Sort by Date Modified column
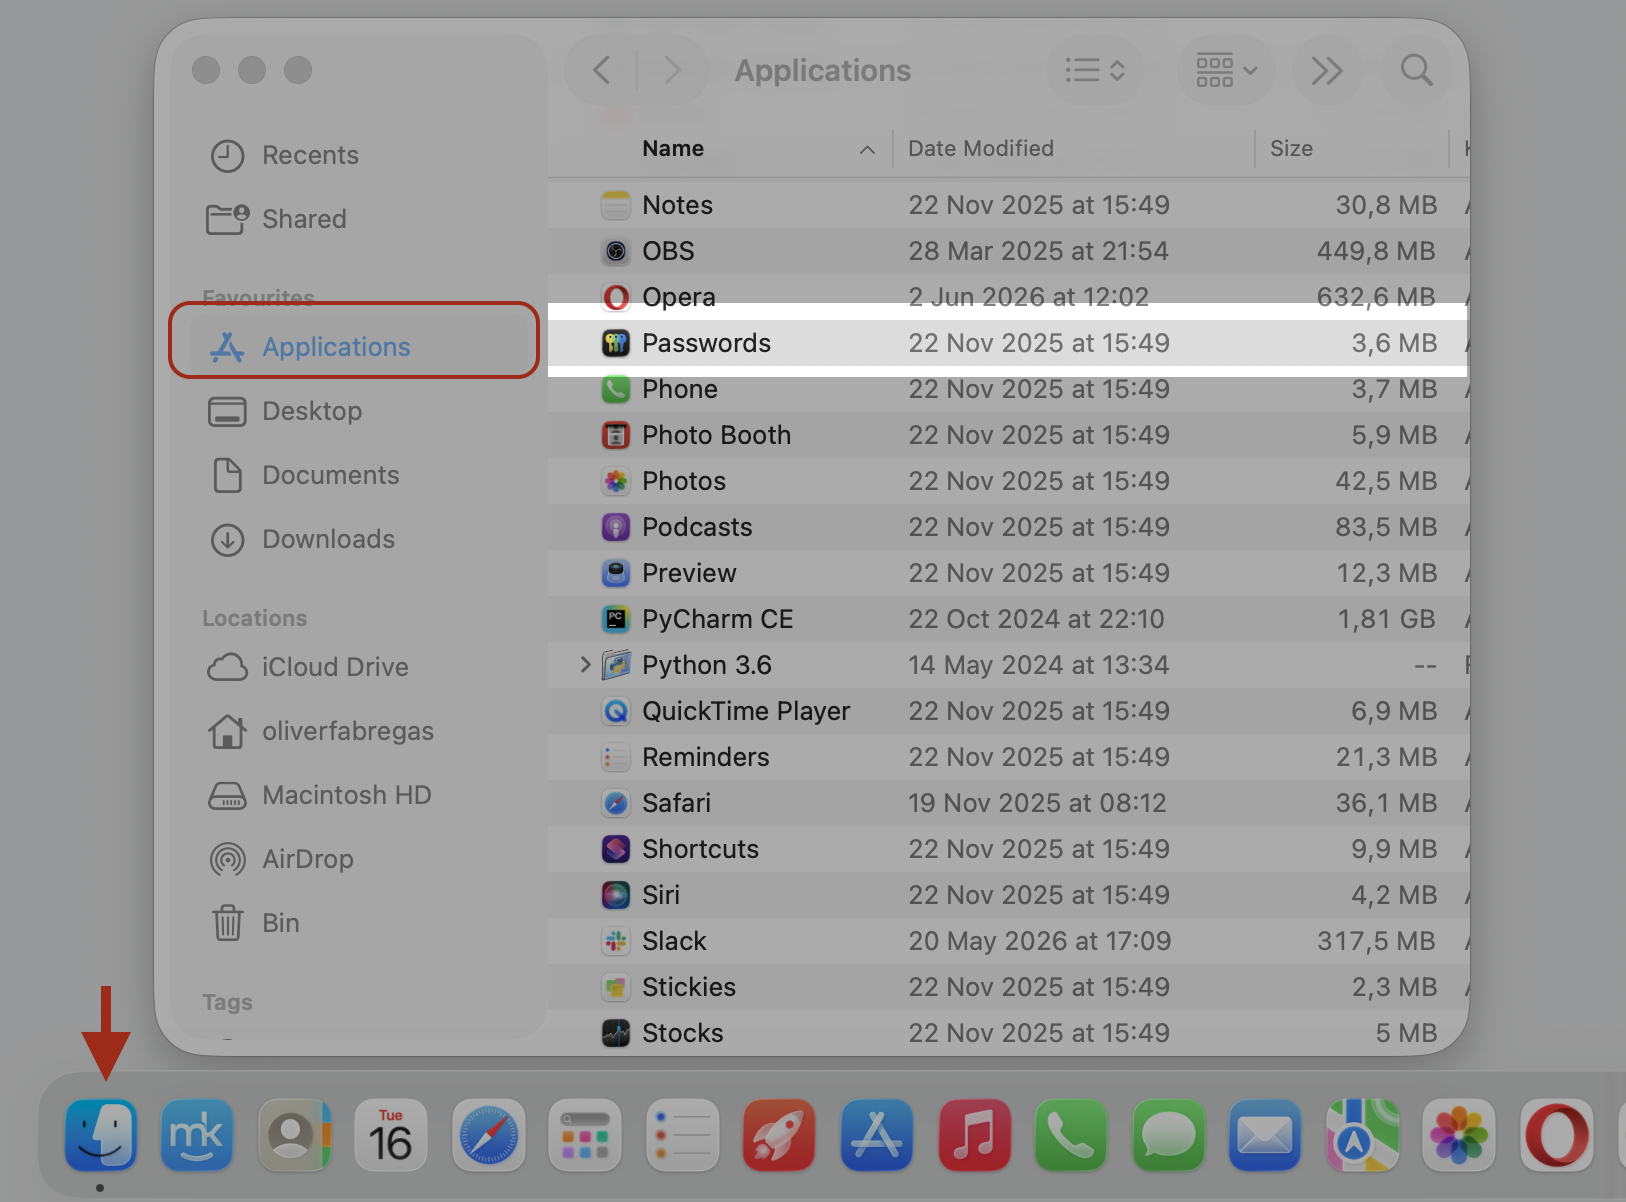 point(981,149)
